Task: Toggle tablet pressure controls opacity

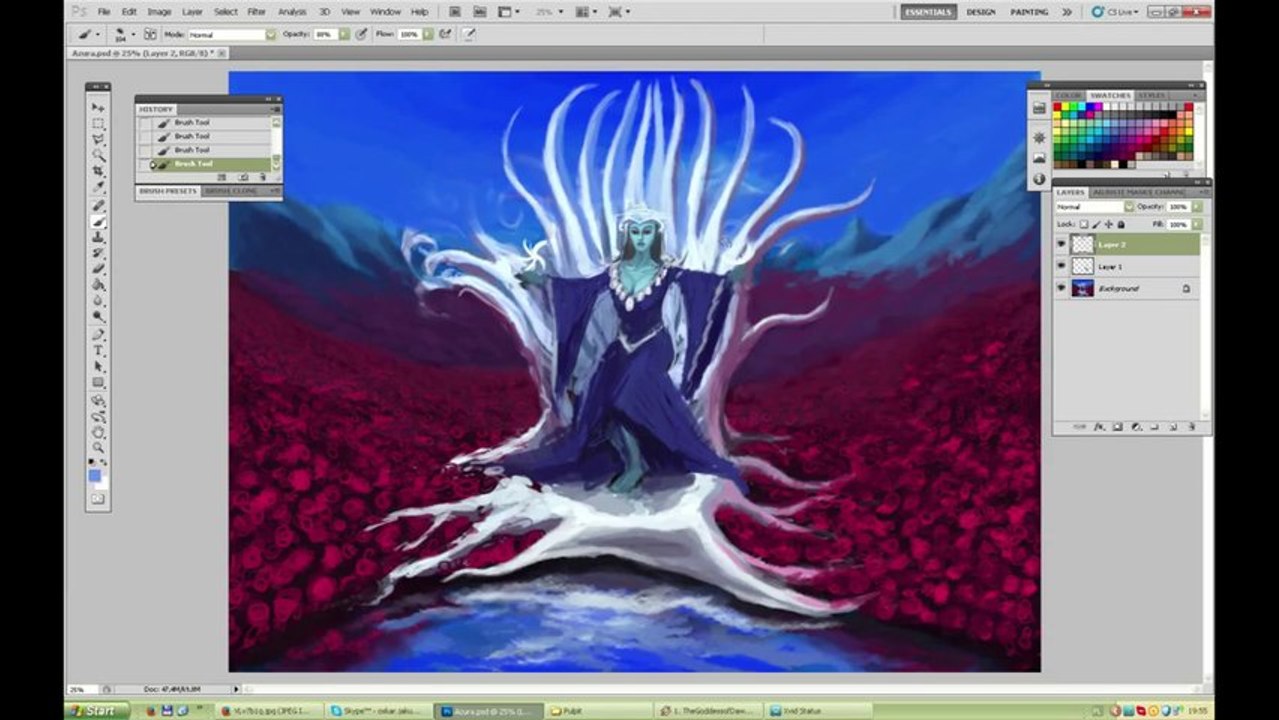Action: 362,34
